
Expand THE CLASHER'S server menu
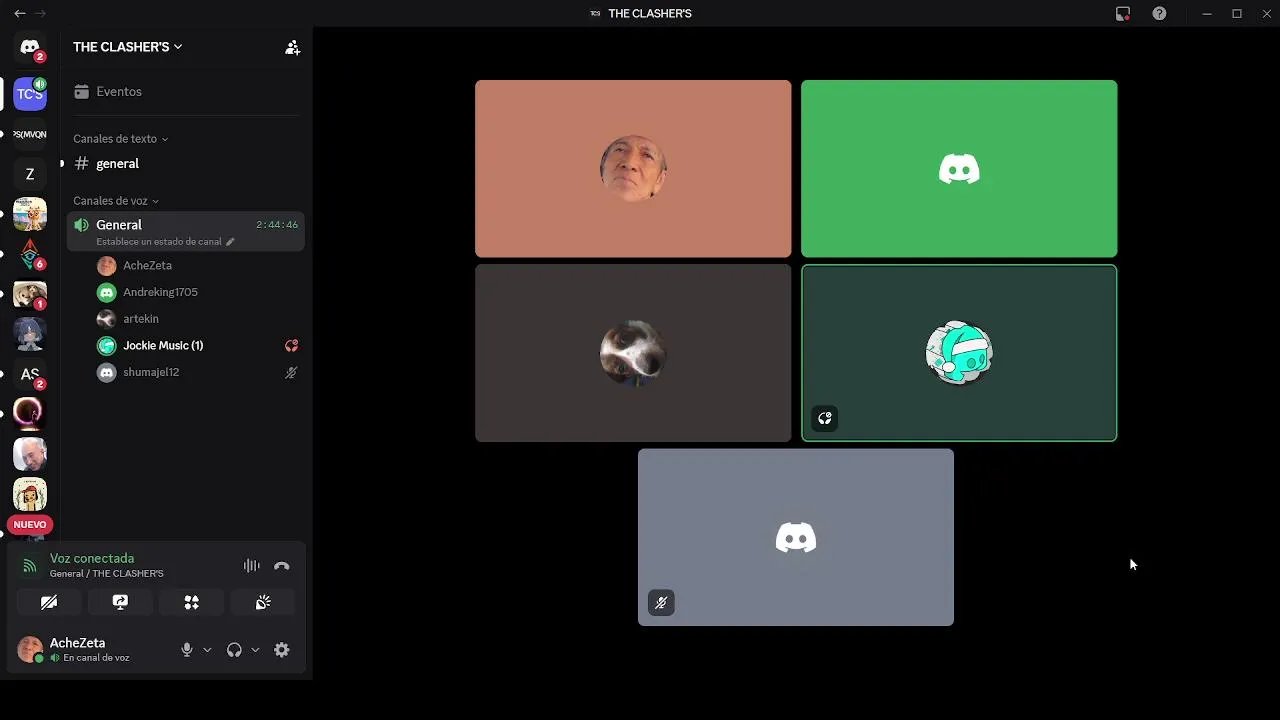pos(128,47)
